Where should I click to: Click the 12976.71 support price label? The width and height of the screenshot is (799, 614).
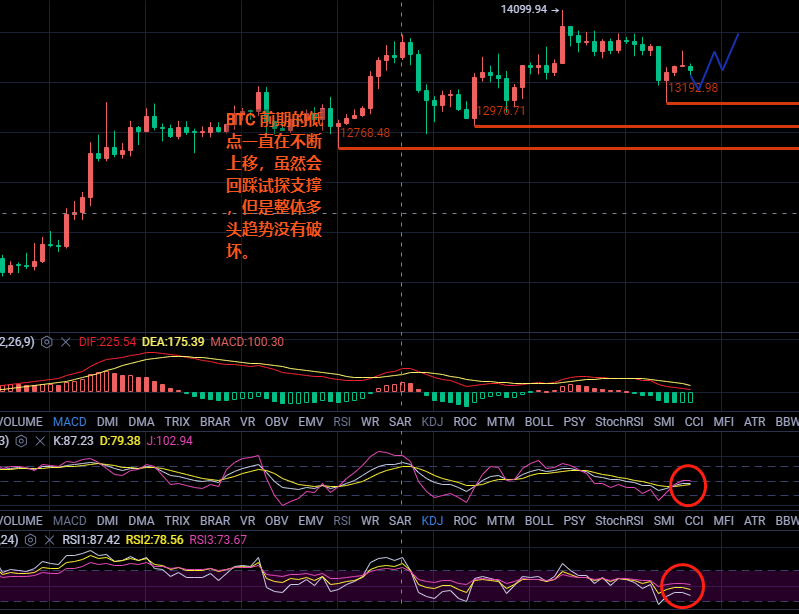(500, 111)
